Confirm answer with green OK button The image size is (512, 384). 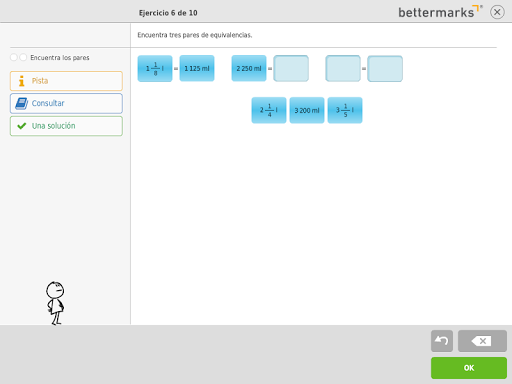(x=469, y=368)
